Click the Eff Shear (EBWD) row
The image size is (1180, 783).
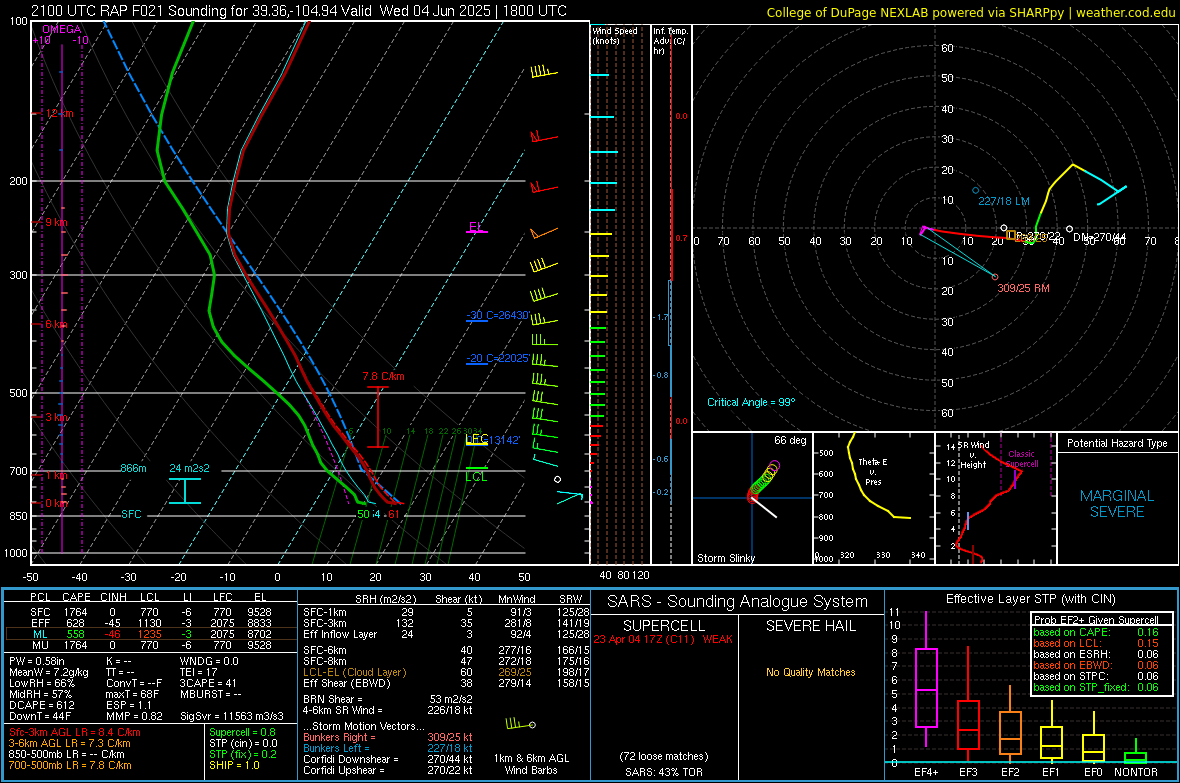pos(446,684)
